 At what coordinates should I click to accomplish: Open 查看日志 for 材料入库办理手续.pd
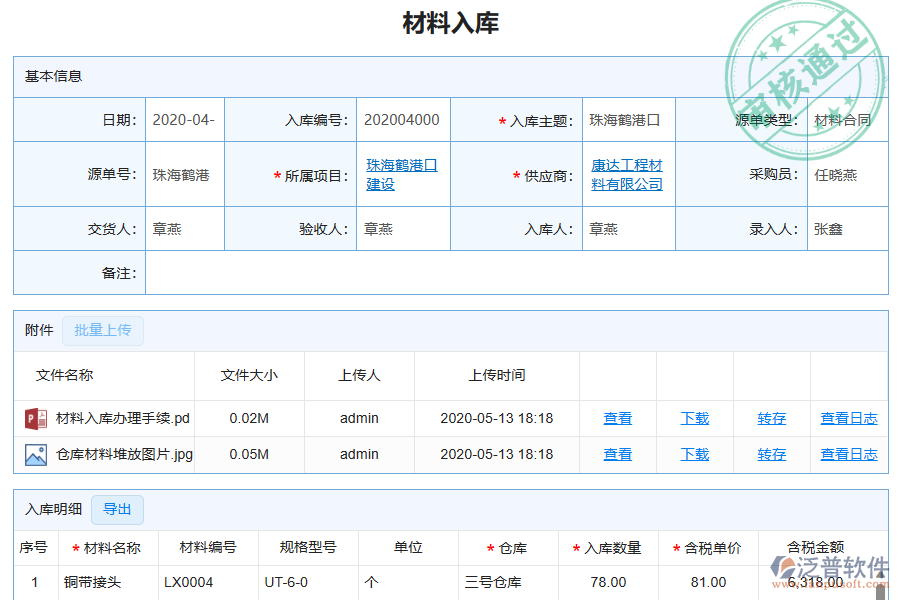coord(848,418)
